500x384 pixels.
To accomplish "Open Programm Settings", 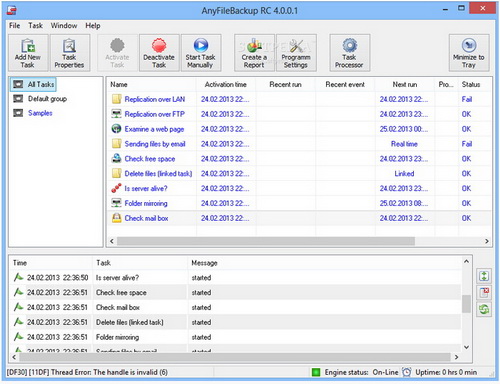I will pyautogui.click(x=296, y=53).
